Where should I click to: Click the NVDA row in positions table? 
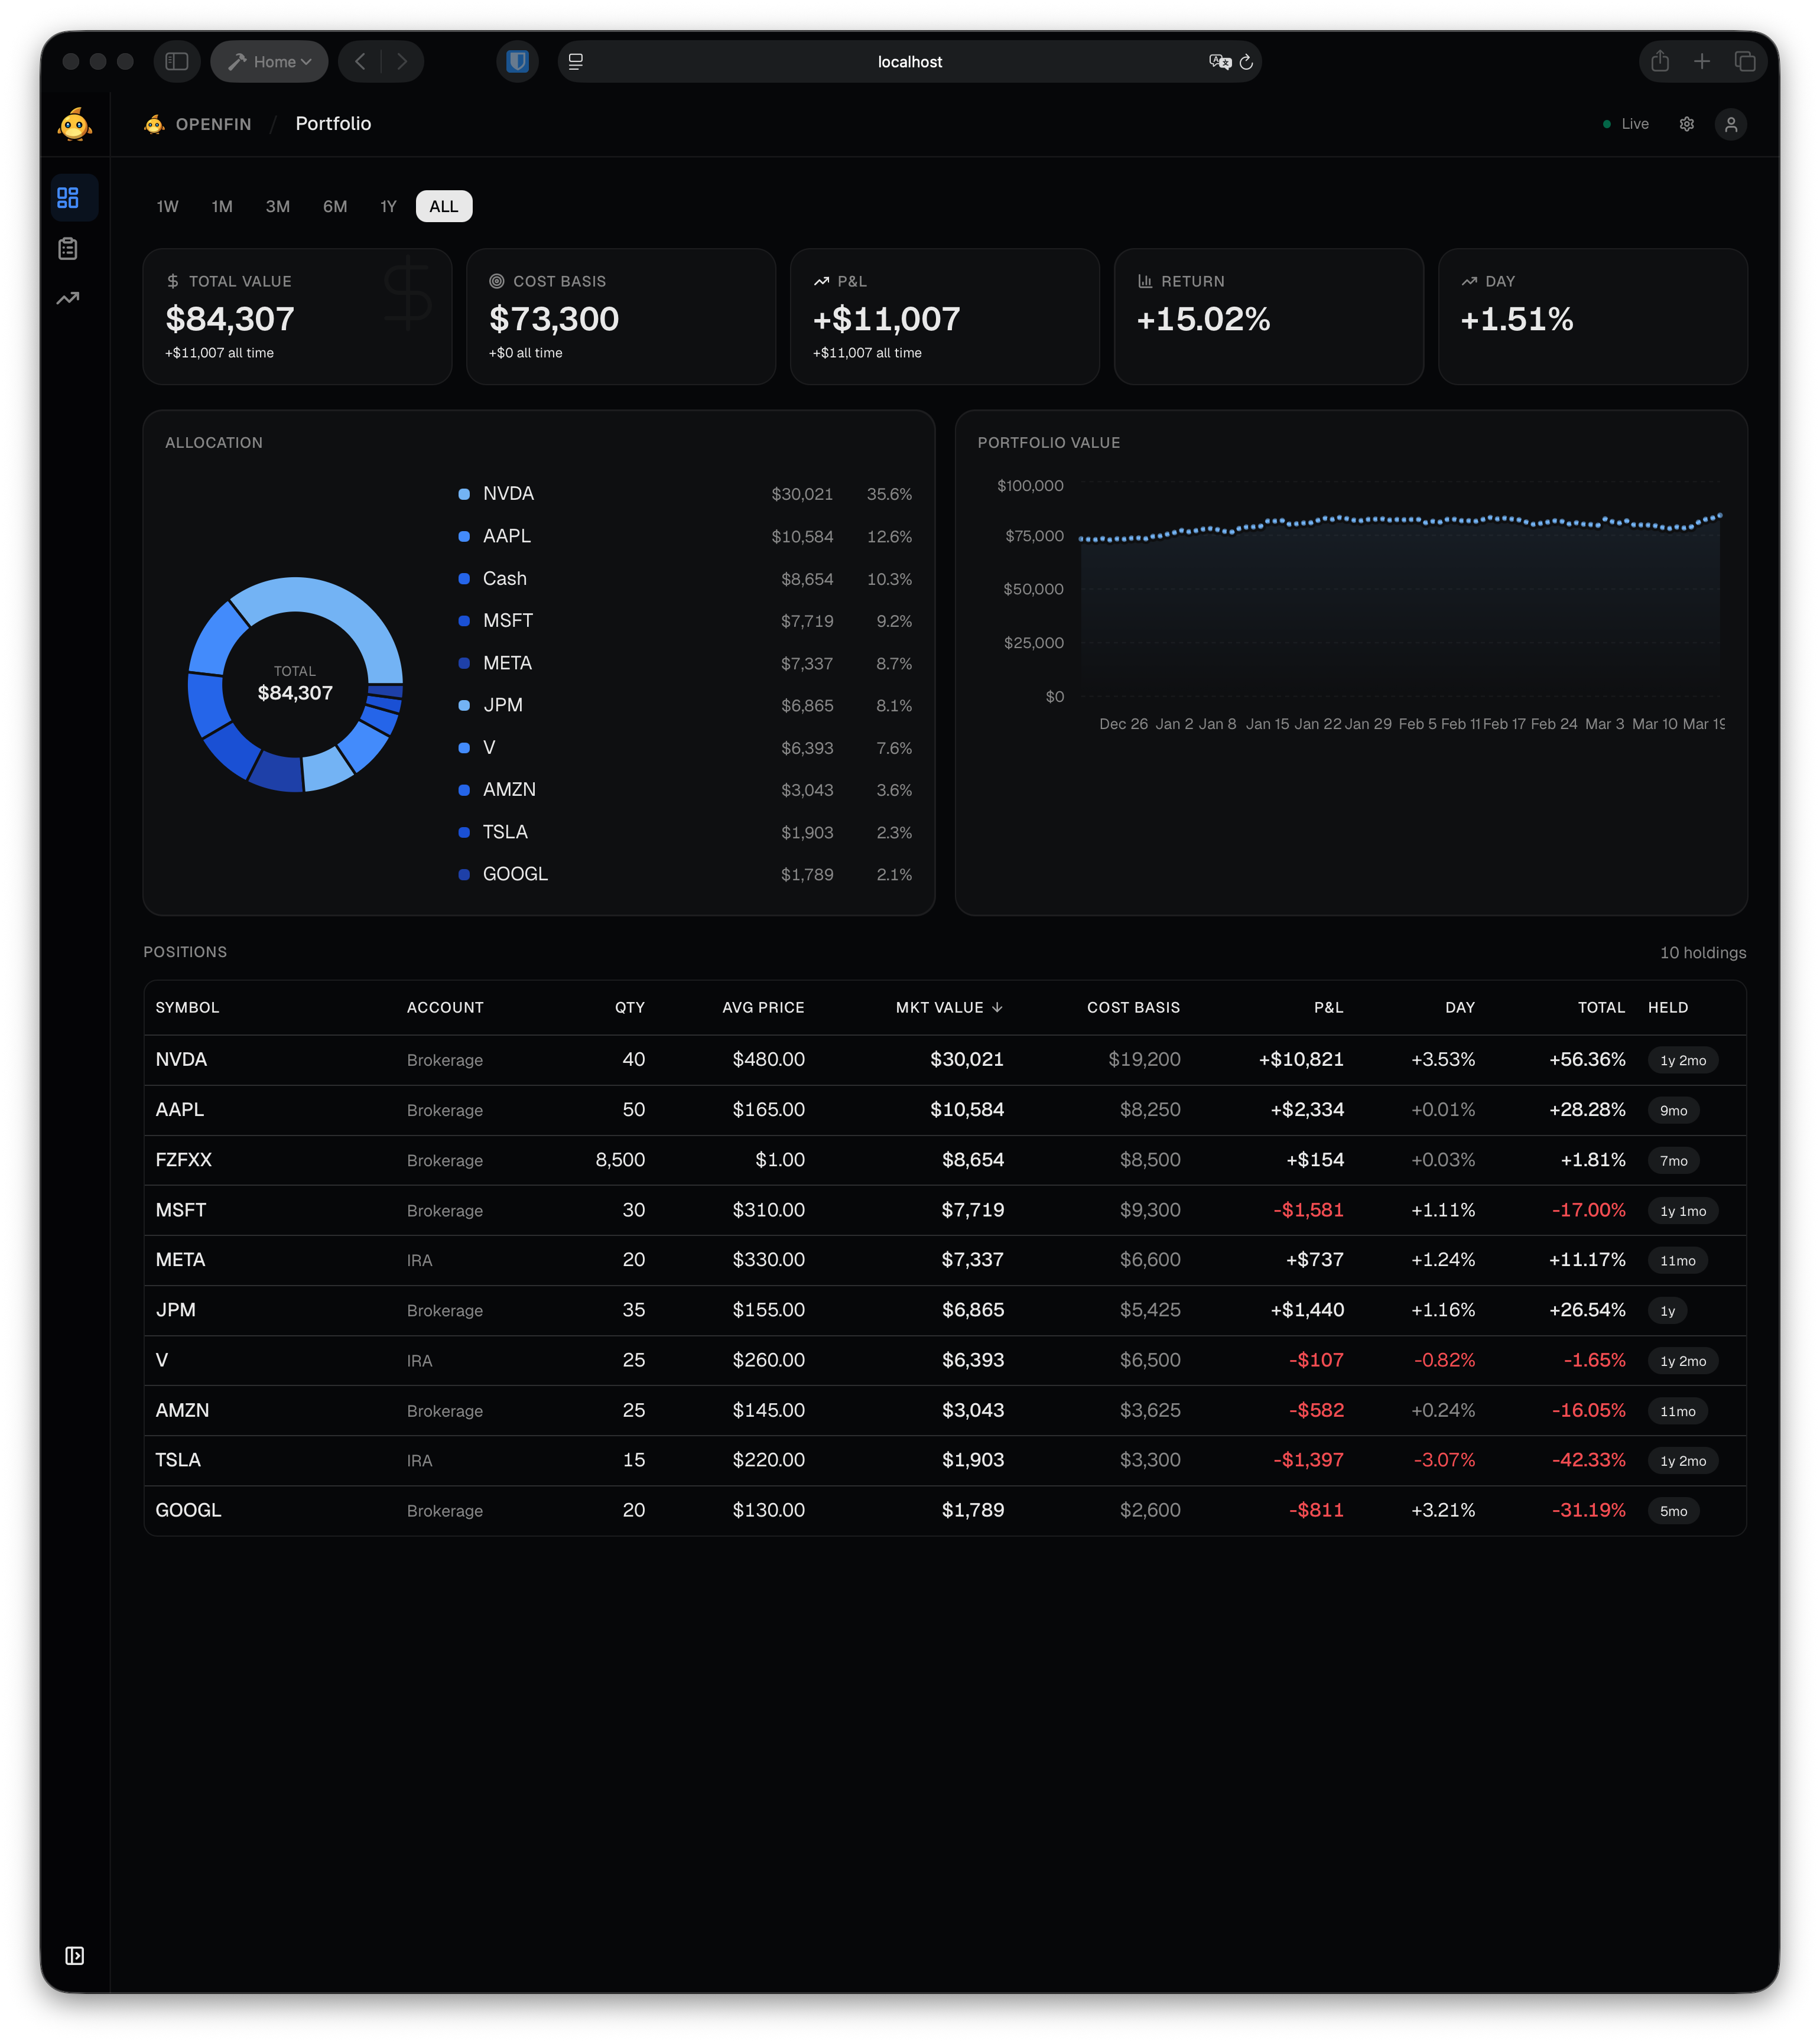945,1060
